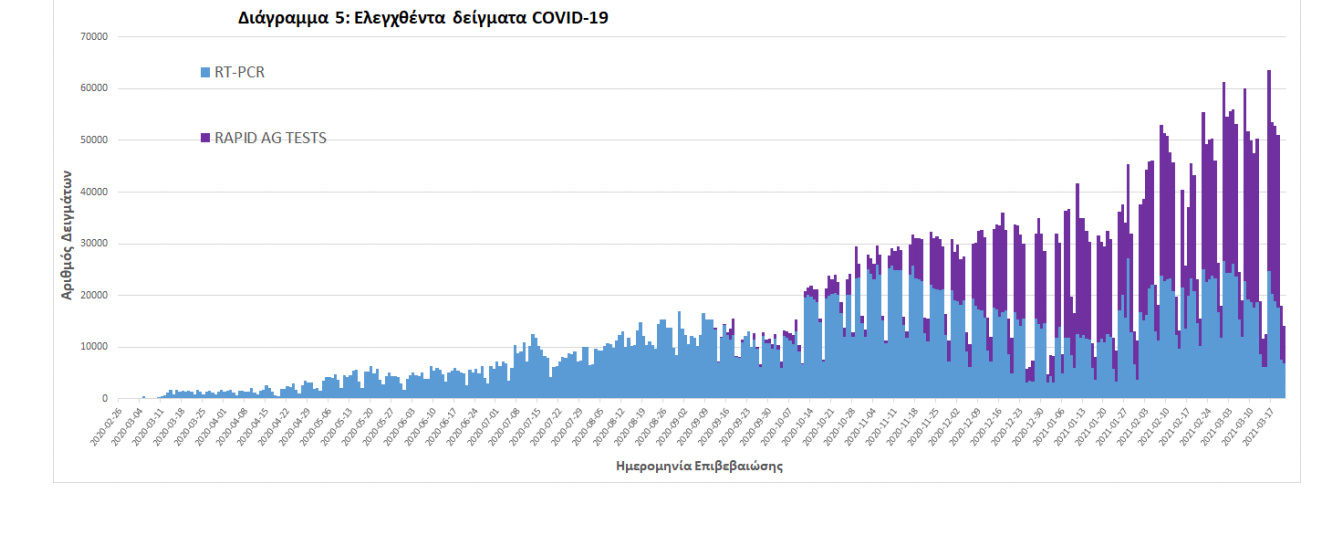Viewport: 1342px width, 554px height.
Task: Select the RAPID AG TESTS legend label
Action: click(270, 138)
